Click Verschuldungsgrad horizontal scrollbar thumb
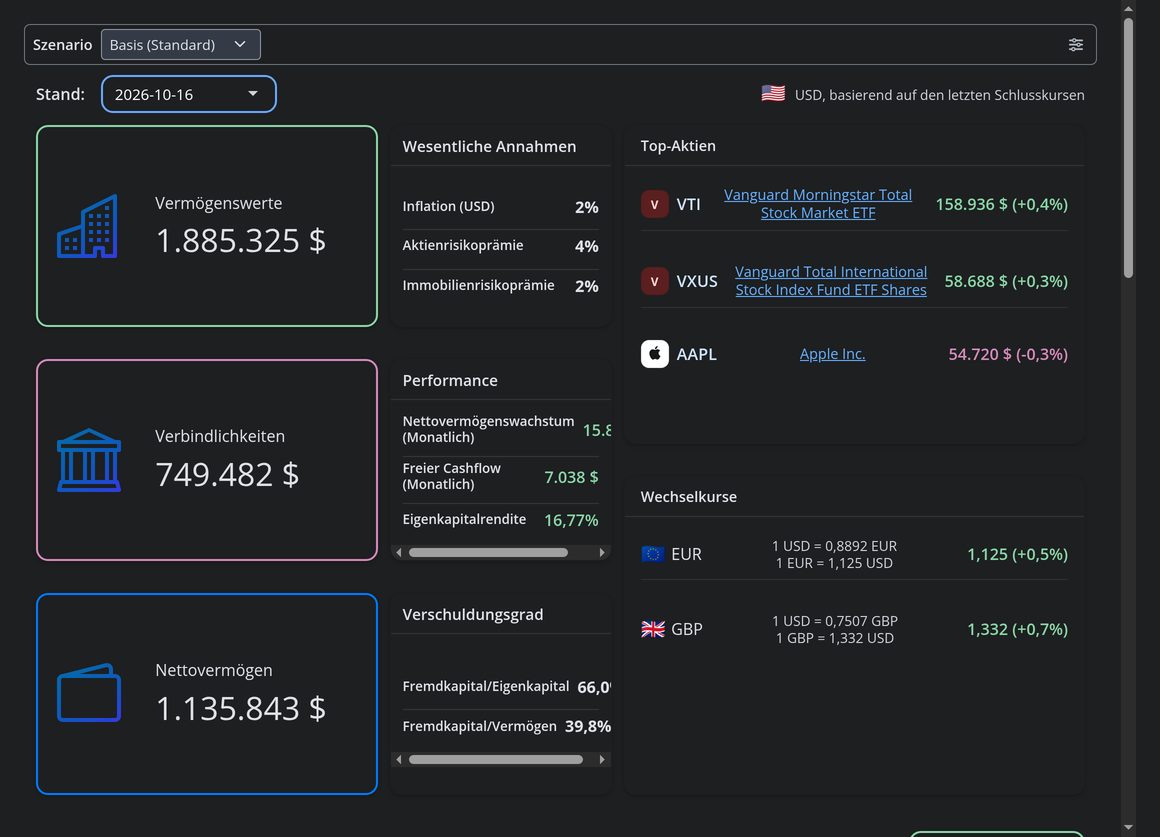This screenshot has height=837, width=1160. coord(496,759)
